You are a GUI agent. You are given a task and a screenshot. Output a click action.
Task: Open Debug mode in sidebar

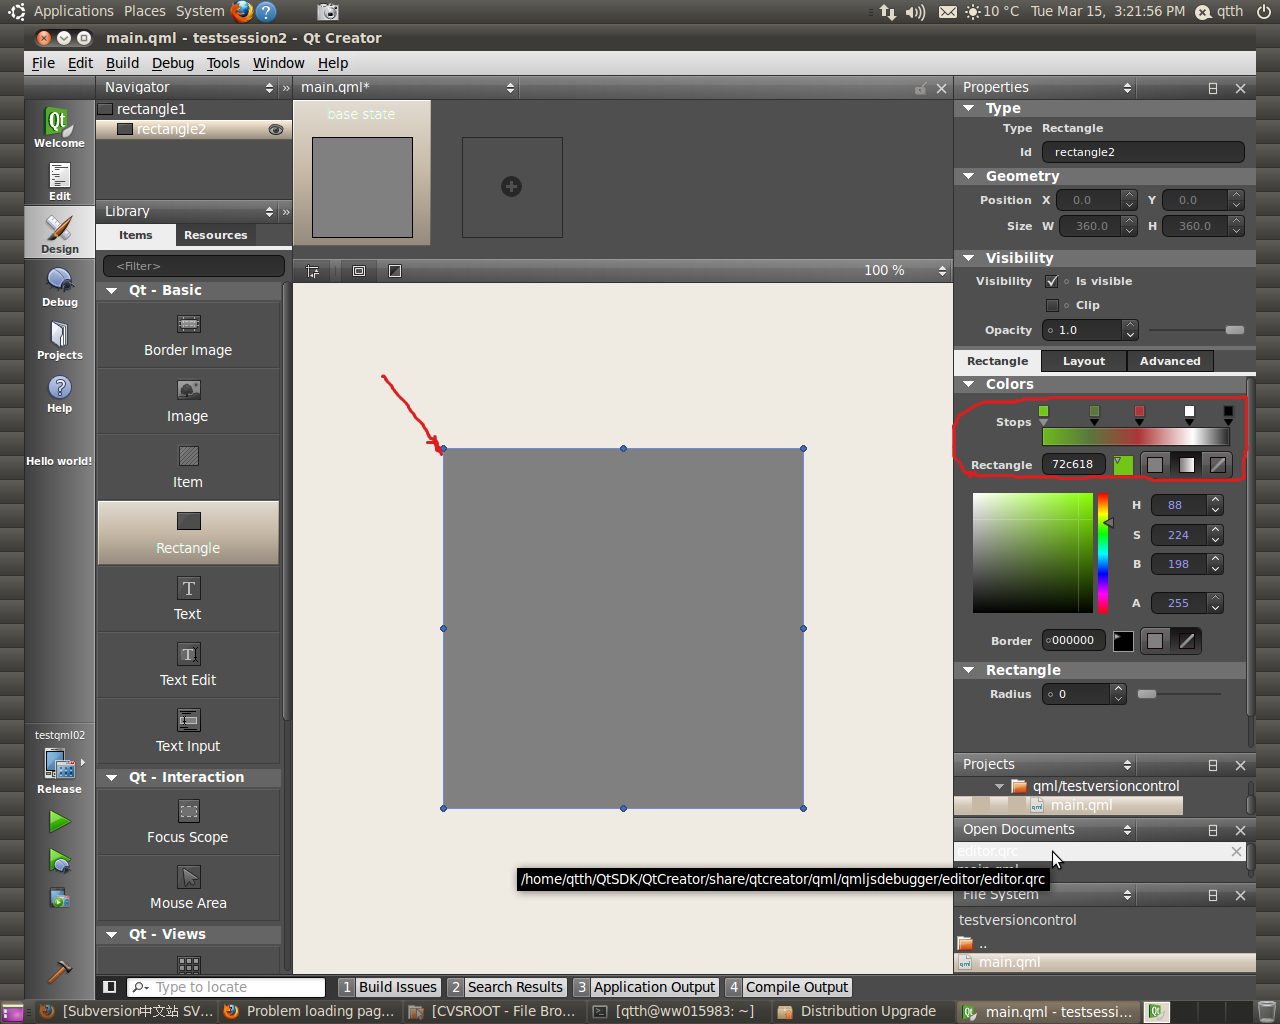(59, 287)
